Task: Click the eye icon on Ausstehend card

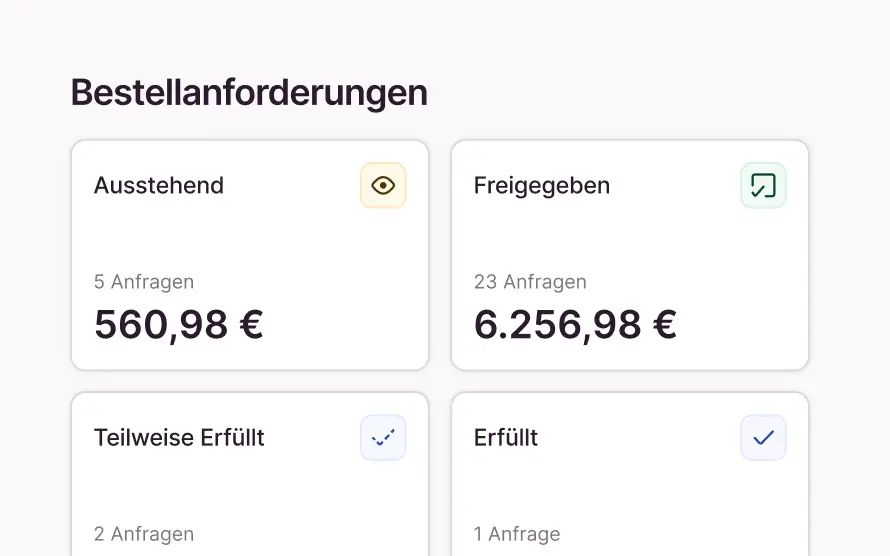Action: point(383,185)
